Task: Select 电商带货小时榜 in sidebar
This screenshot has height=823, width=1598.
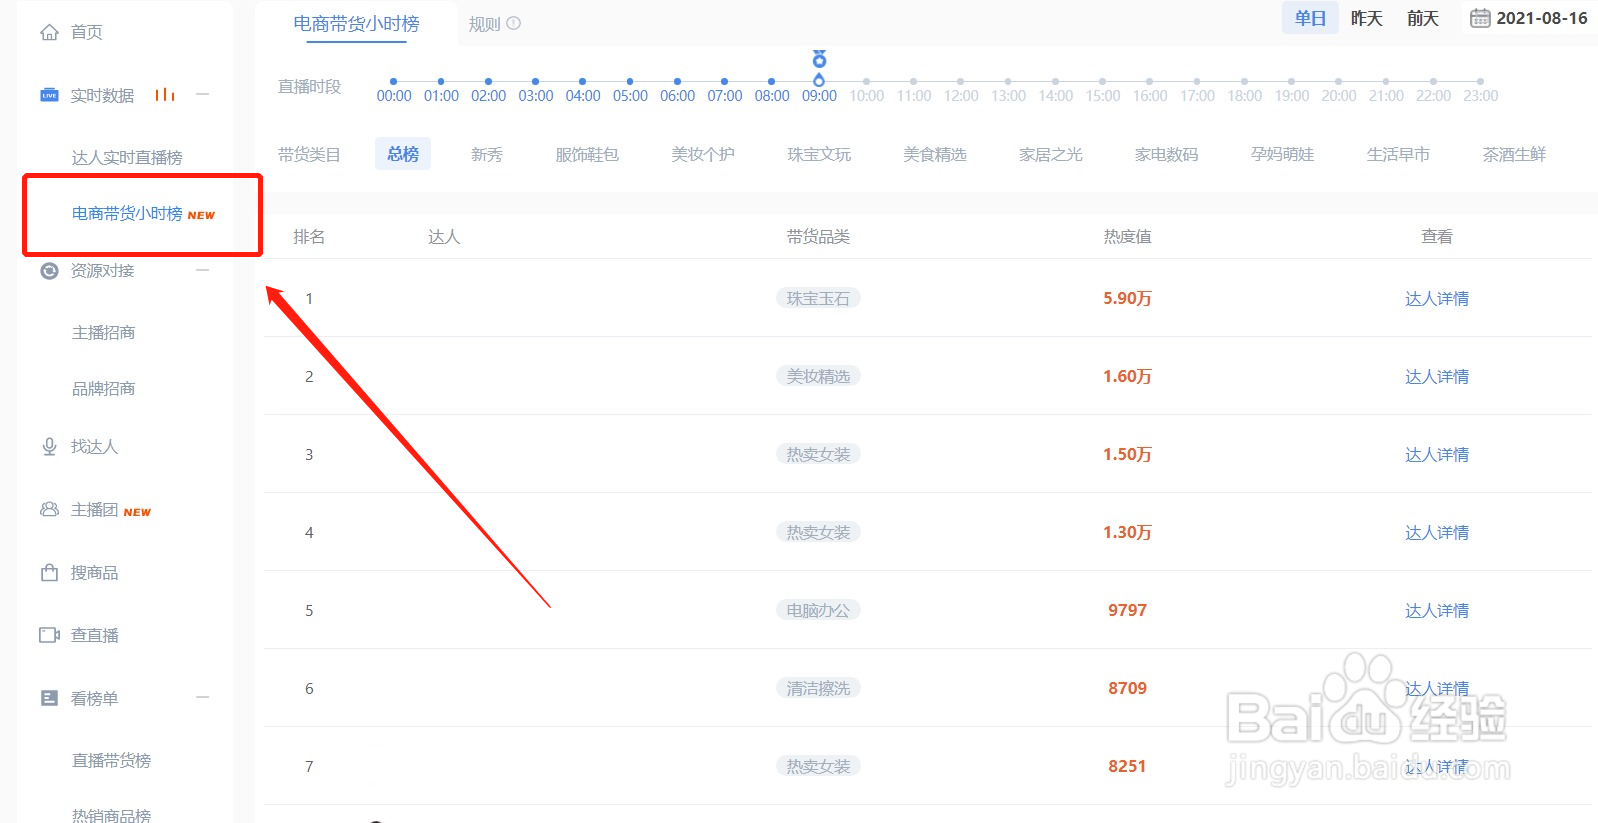Action: click(127, 213)
